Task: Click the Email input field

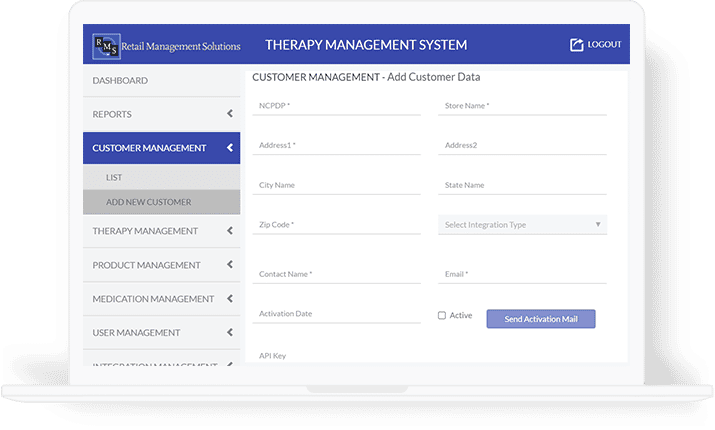Action: [x=522, y=274]
